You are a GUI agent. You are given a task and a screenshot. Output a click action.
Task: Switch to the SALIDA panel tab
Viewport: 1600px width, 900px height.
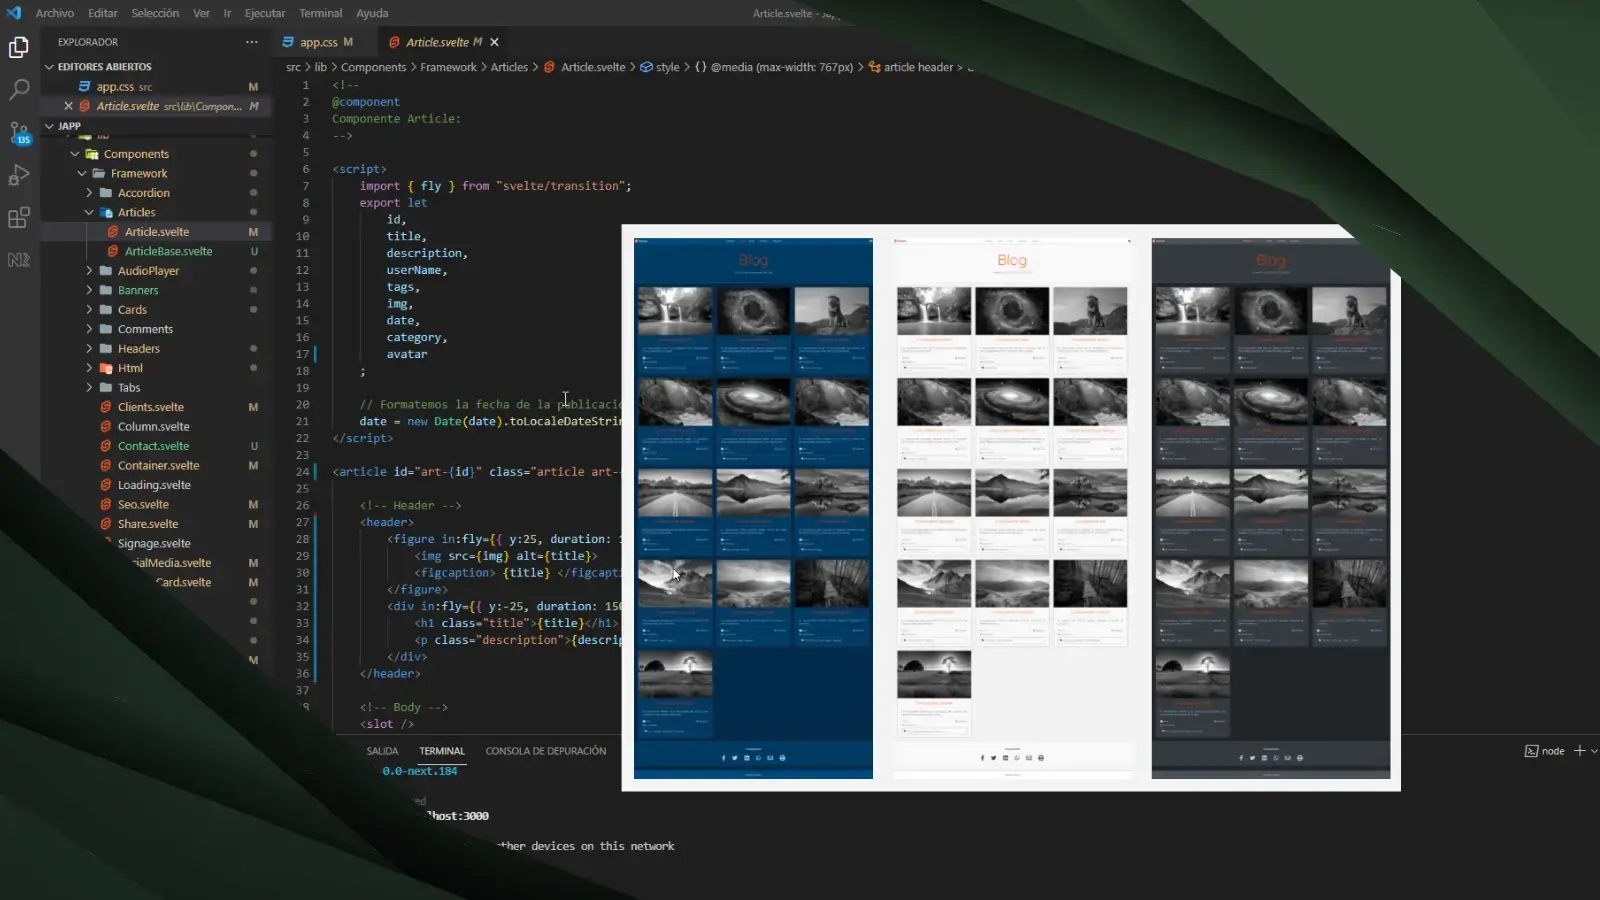381,750
